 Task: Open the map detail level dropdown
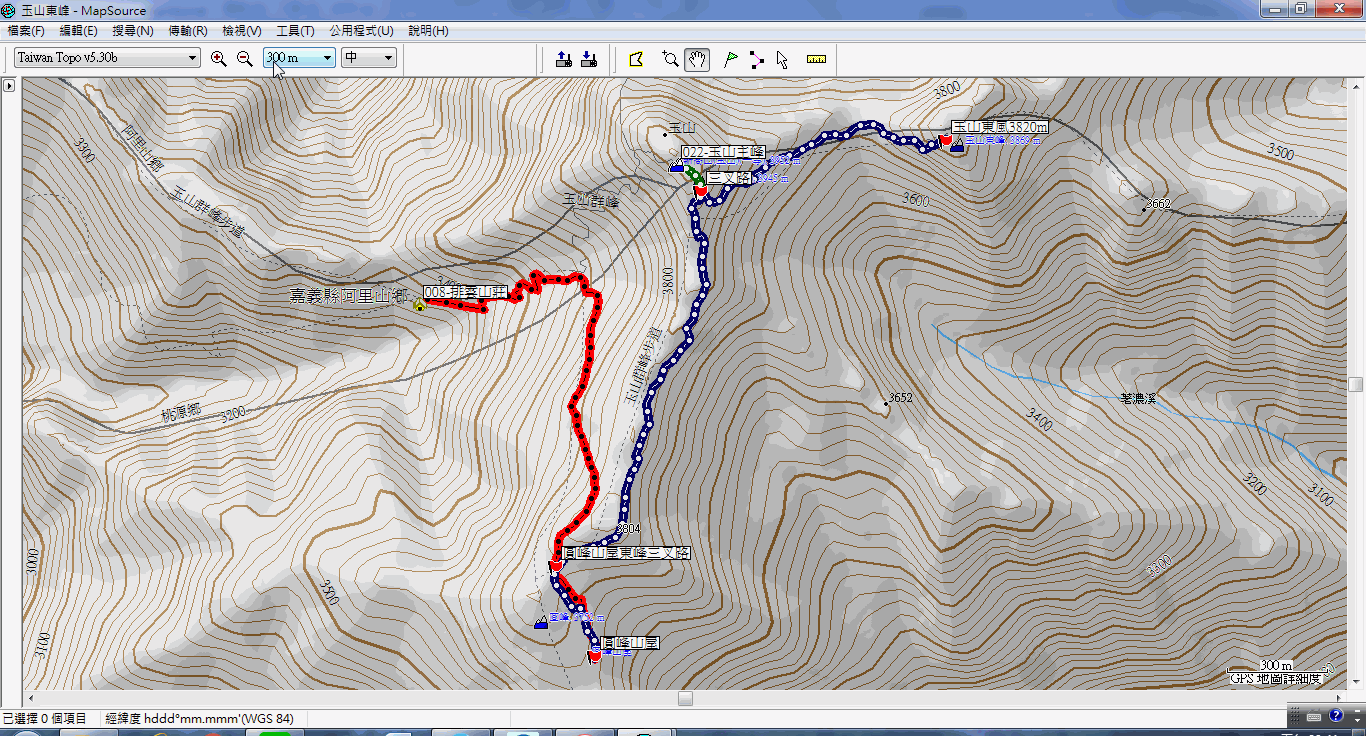[368, 58]
